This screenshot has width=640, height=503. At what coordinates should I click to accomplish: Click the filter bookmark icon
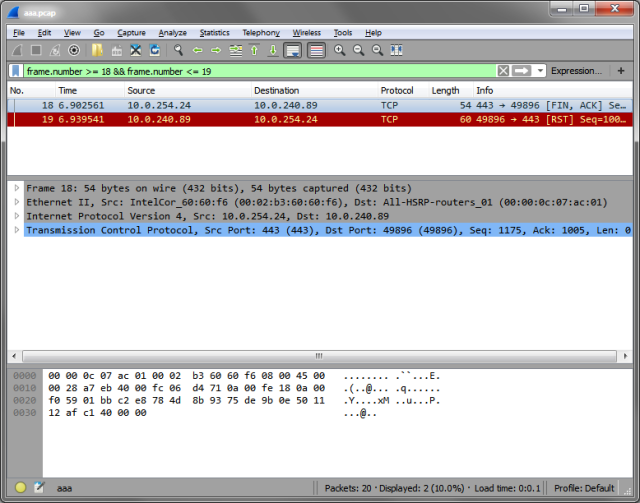point(16,71)
